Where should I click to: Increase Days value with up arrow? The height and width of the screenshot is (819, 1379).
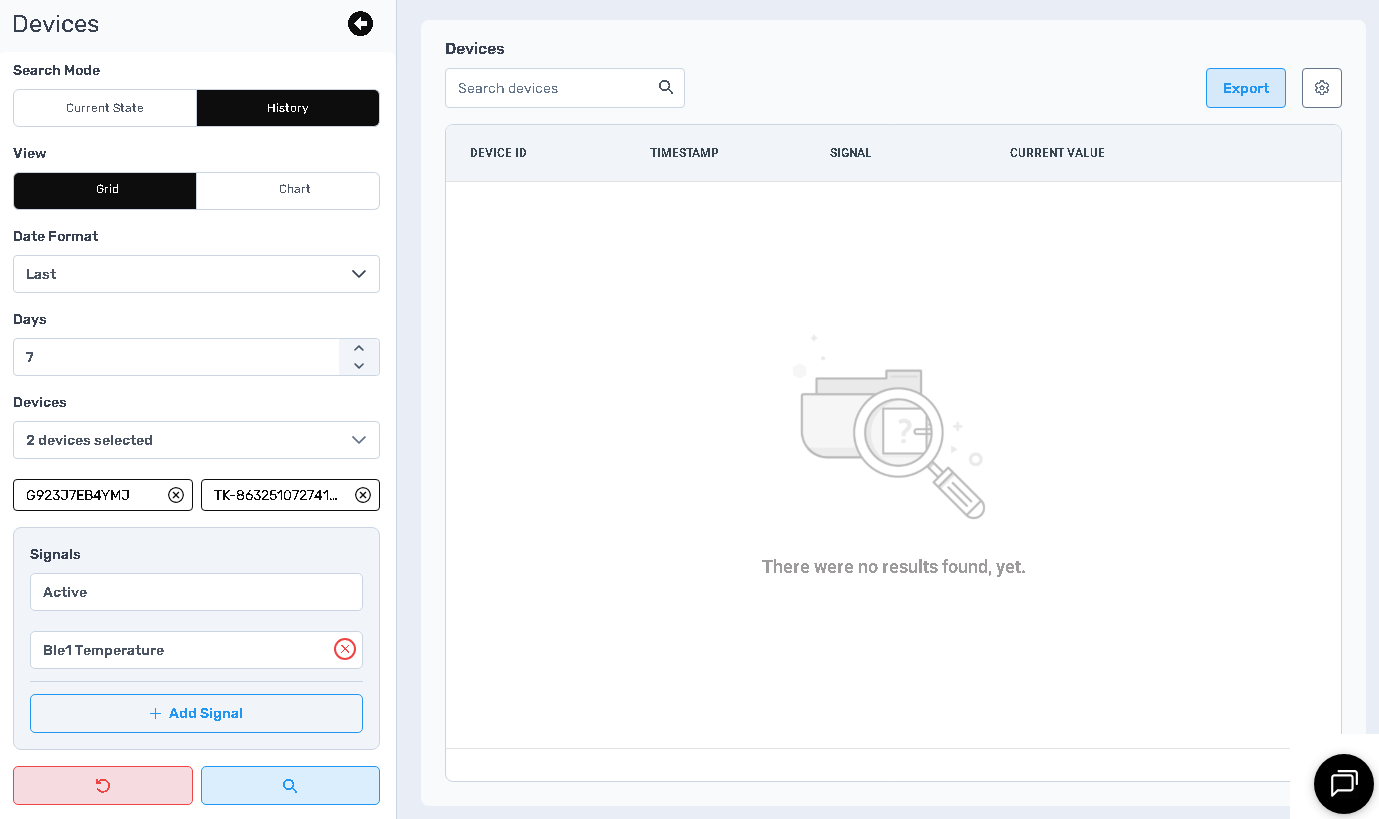[359, 348]
